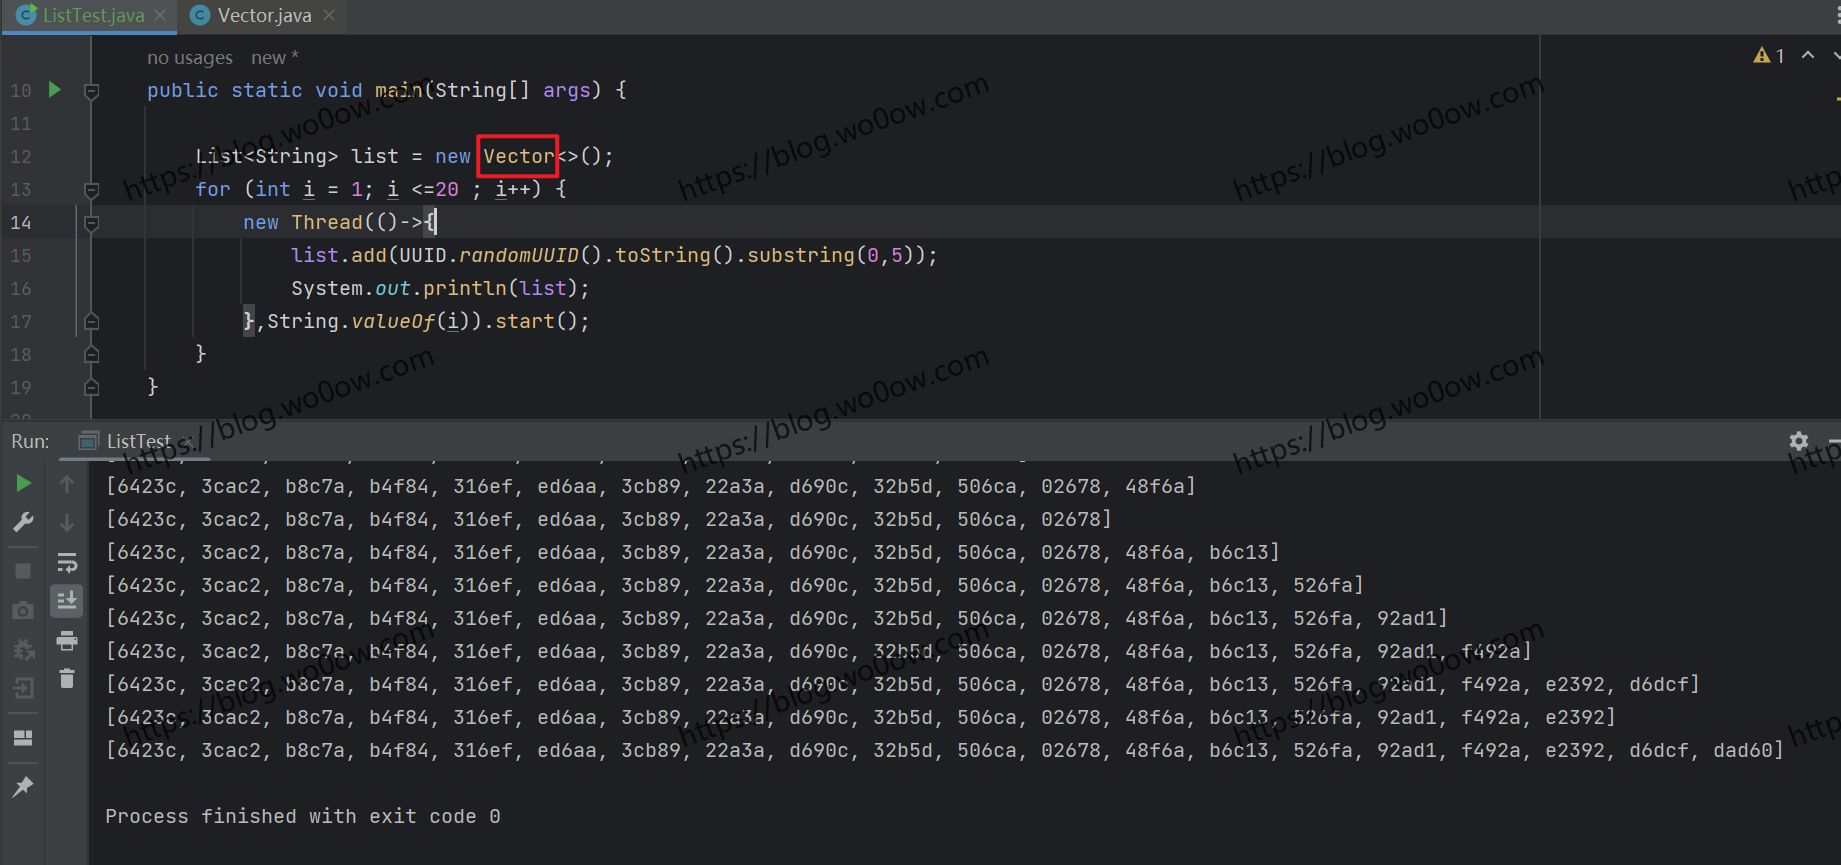Image resolution: width=1841 pixels, height=865 pixels.
Task: Run main method from line 10 gutter
Action: 55,90
